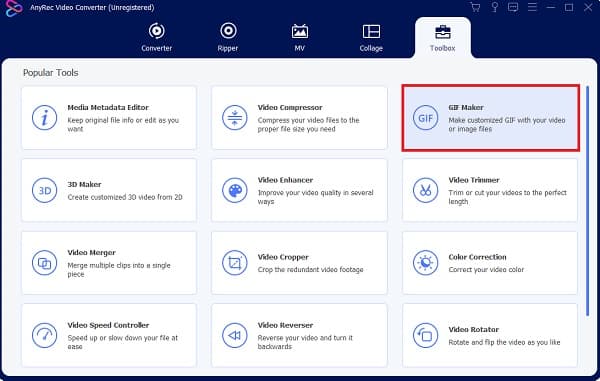Click the Video Rotator icon
Image resolution: width=600 pixels, height=381 pixels.
pos(426,335)
